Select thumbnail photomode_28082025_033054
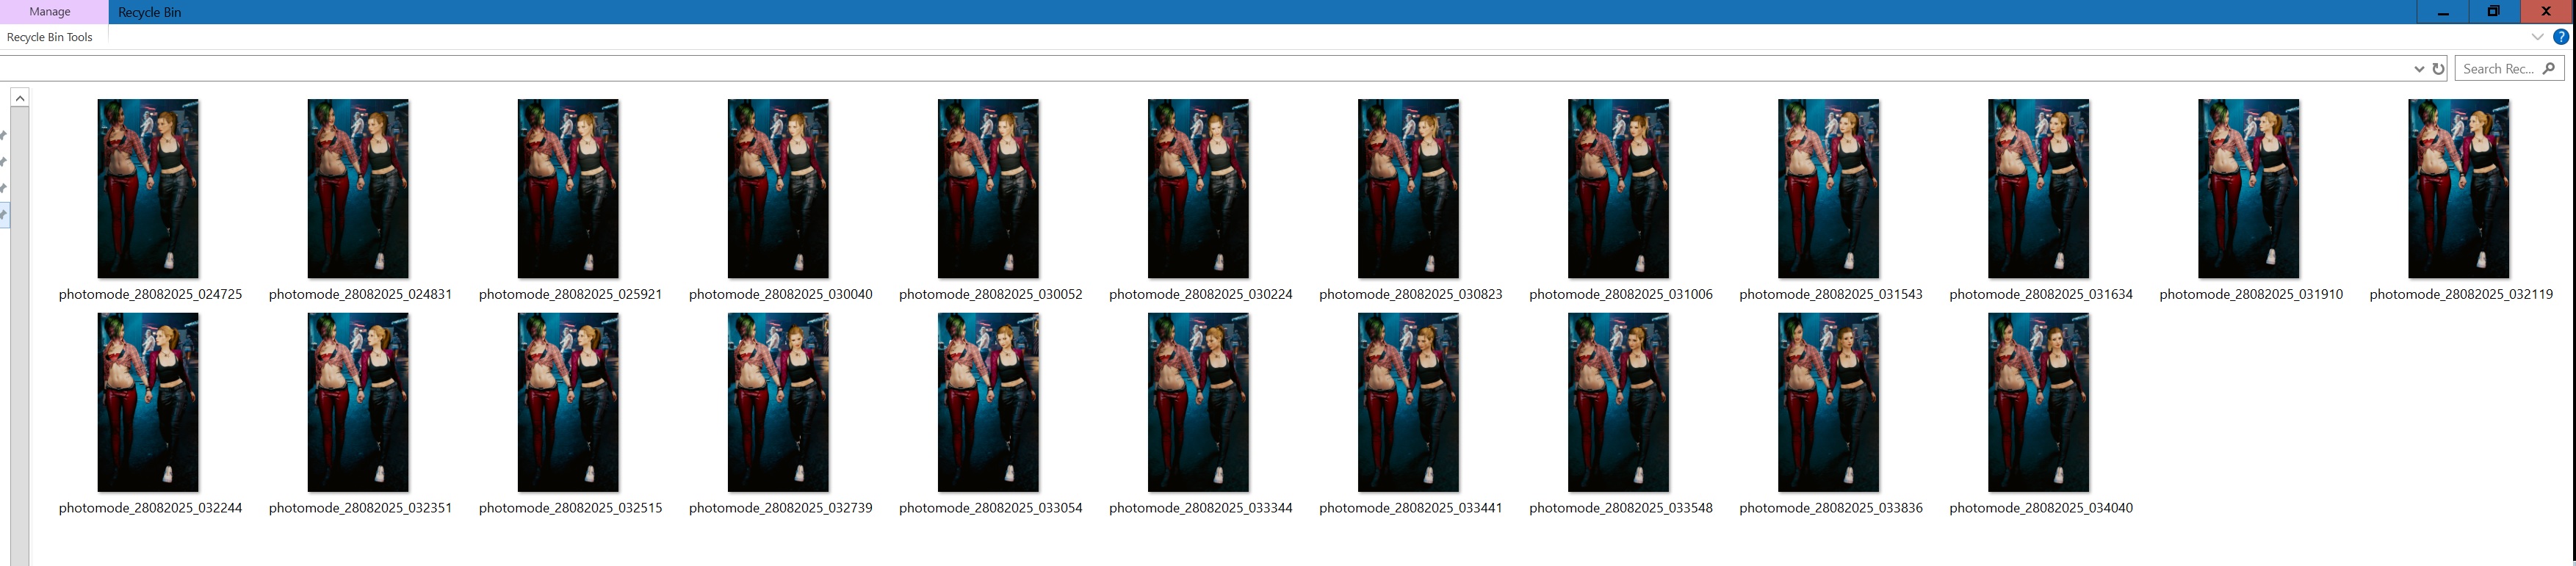Screen dimensions: 2576x566 pyautogui.click(x=988, y=403)
